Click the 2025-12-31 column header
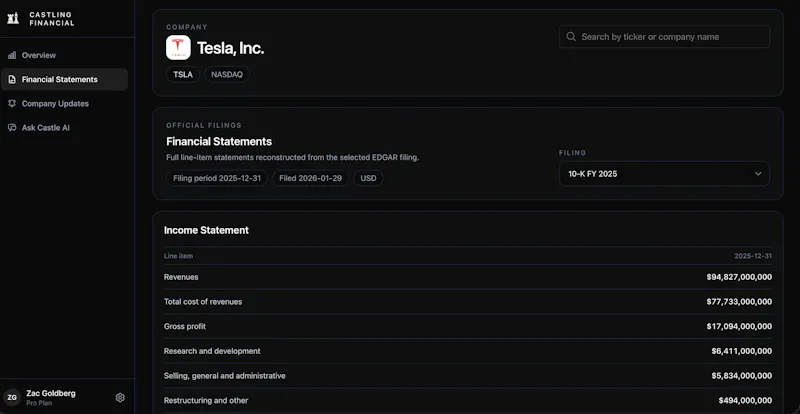The height and width of the screenshot is (414, 800). (x=753, y=256)
